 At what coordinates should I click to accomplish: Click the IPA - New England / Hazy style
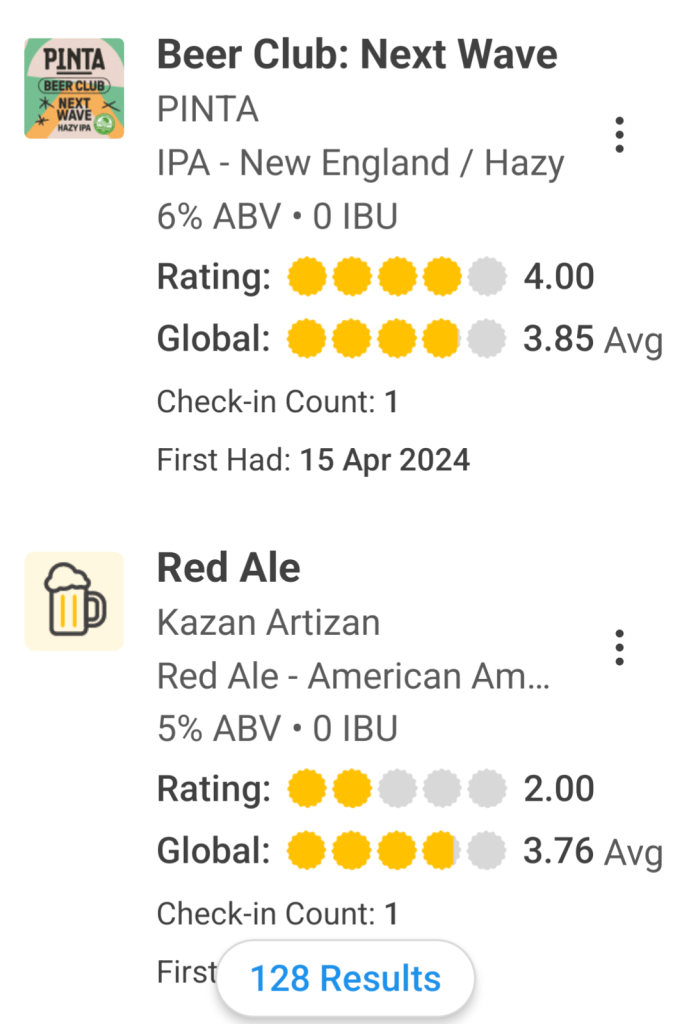[x=360, y=163]
